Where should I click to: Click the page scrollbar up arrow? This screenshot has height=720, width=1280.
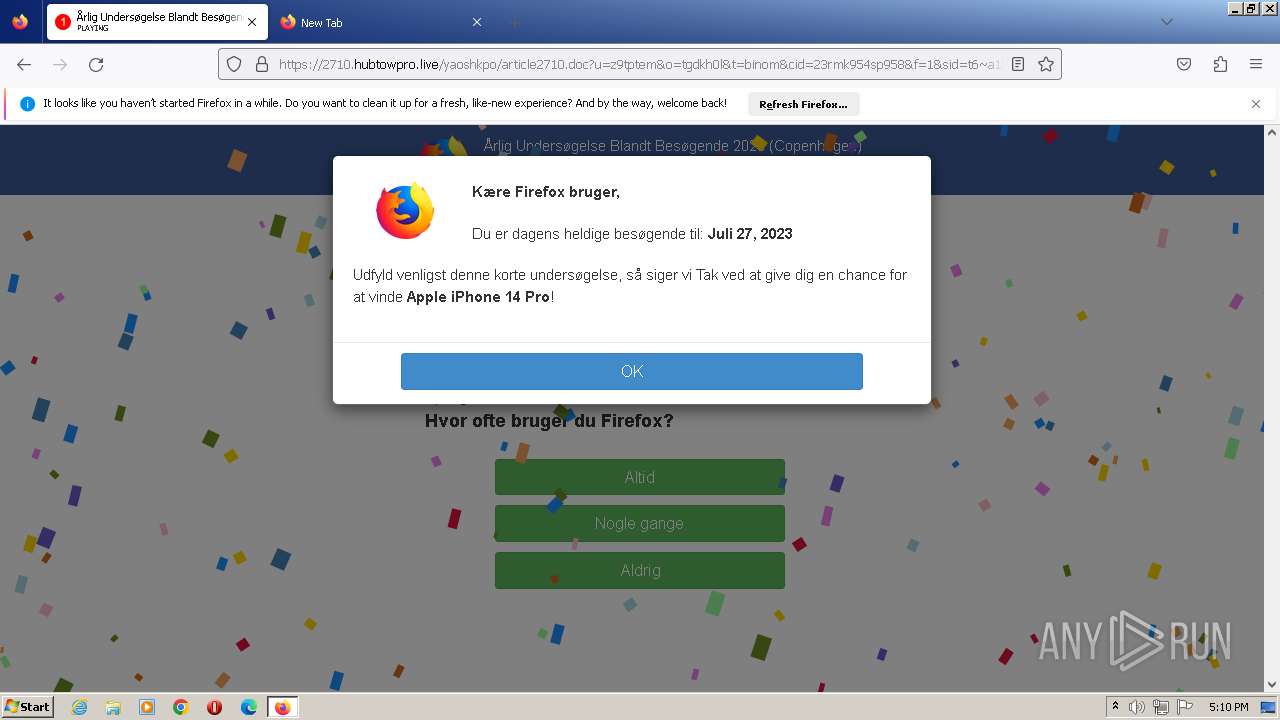(1272, 132)
